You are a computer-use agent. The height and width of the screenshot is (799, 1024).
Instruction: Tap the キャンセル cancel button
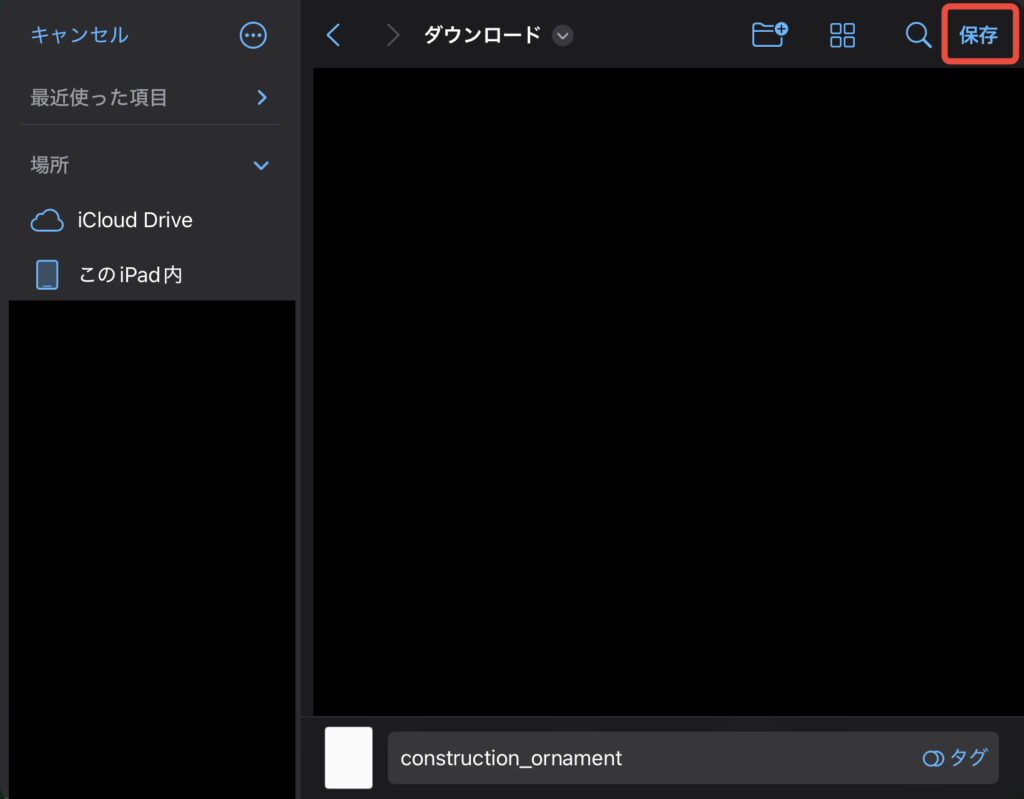point(79,35)
